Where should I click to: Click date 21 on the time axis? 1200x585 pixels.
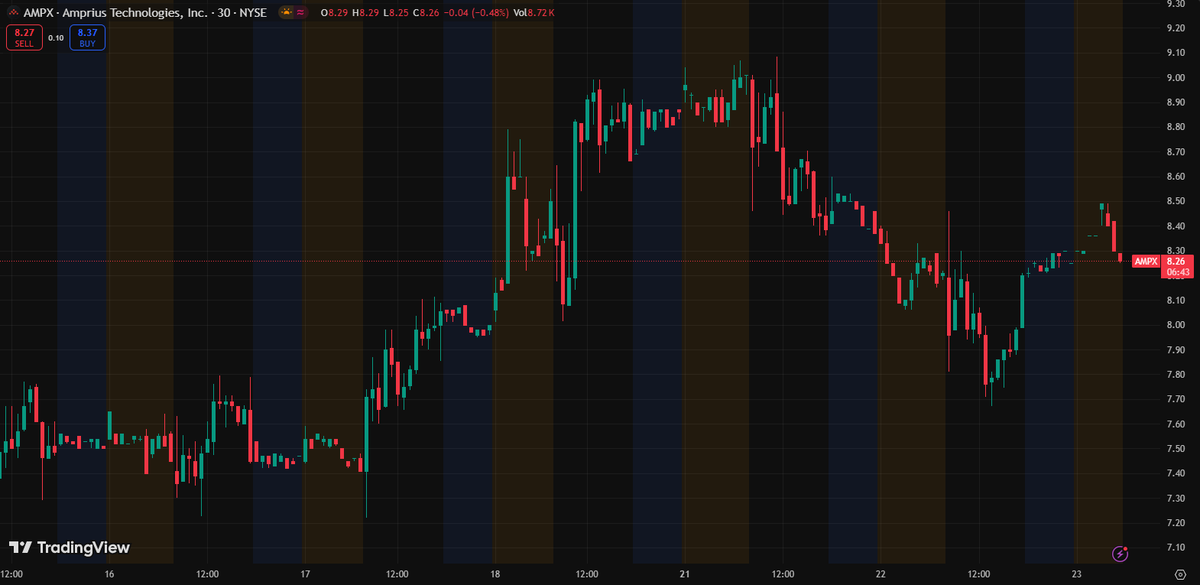[685, 574]
